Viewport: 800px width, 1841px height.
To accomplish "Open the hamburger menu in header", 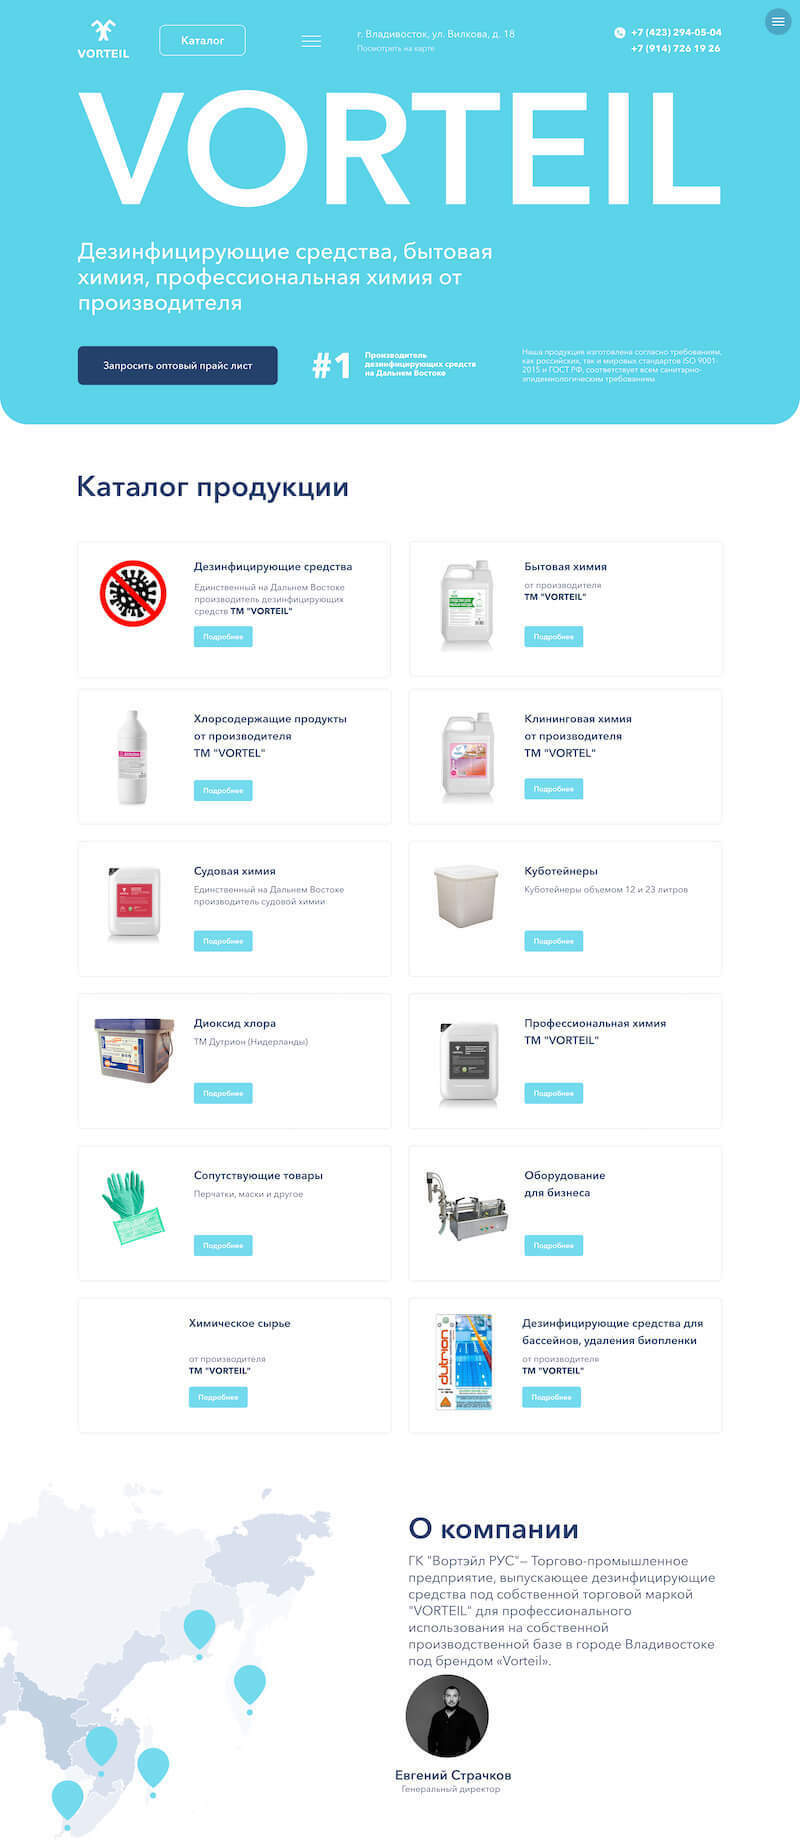I will point(311,41).
